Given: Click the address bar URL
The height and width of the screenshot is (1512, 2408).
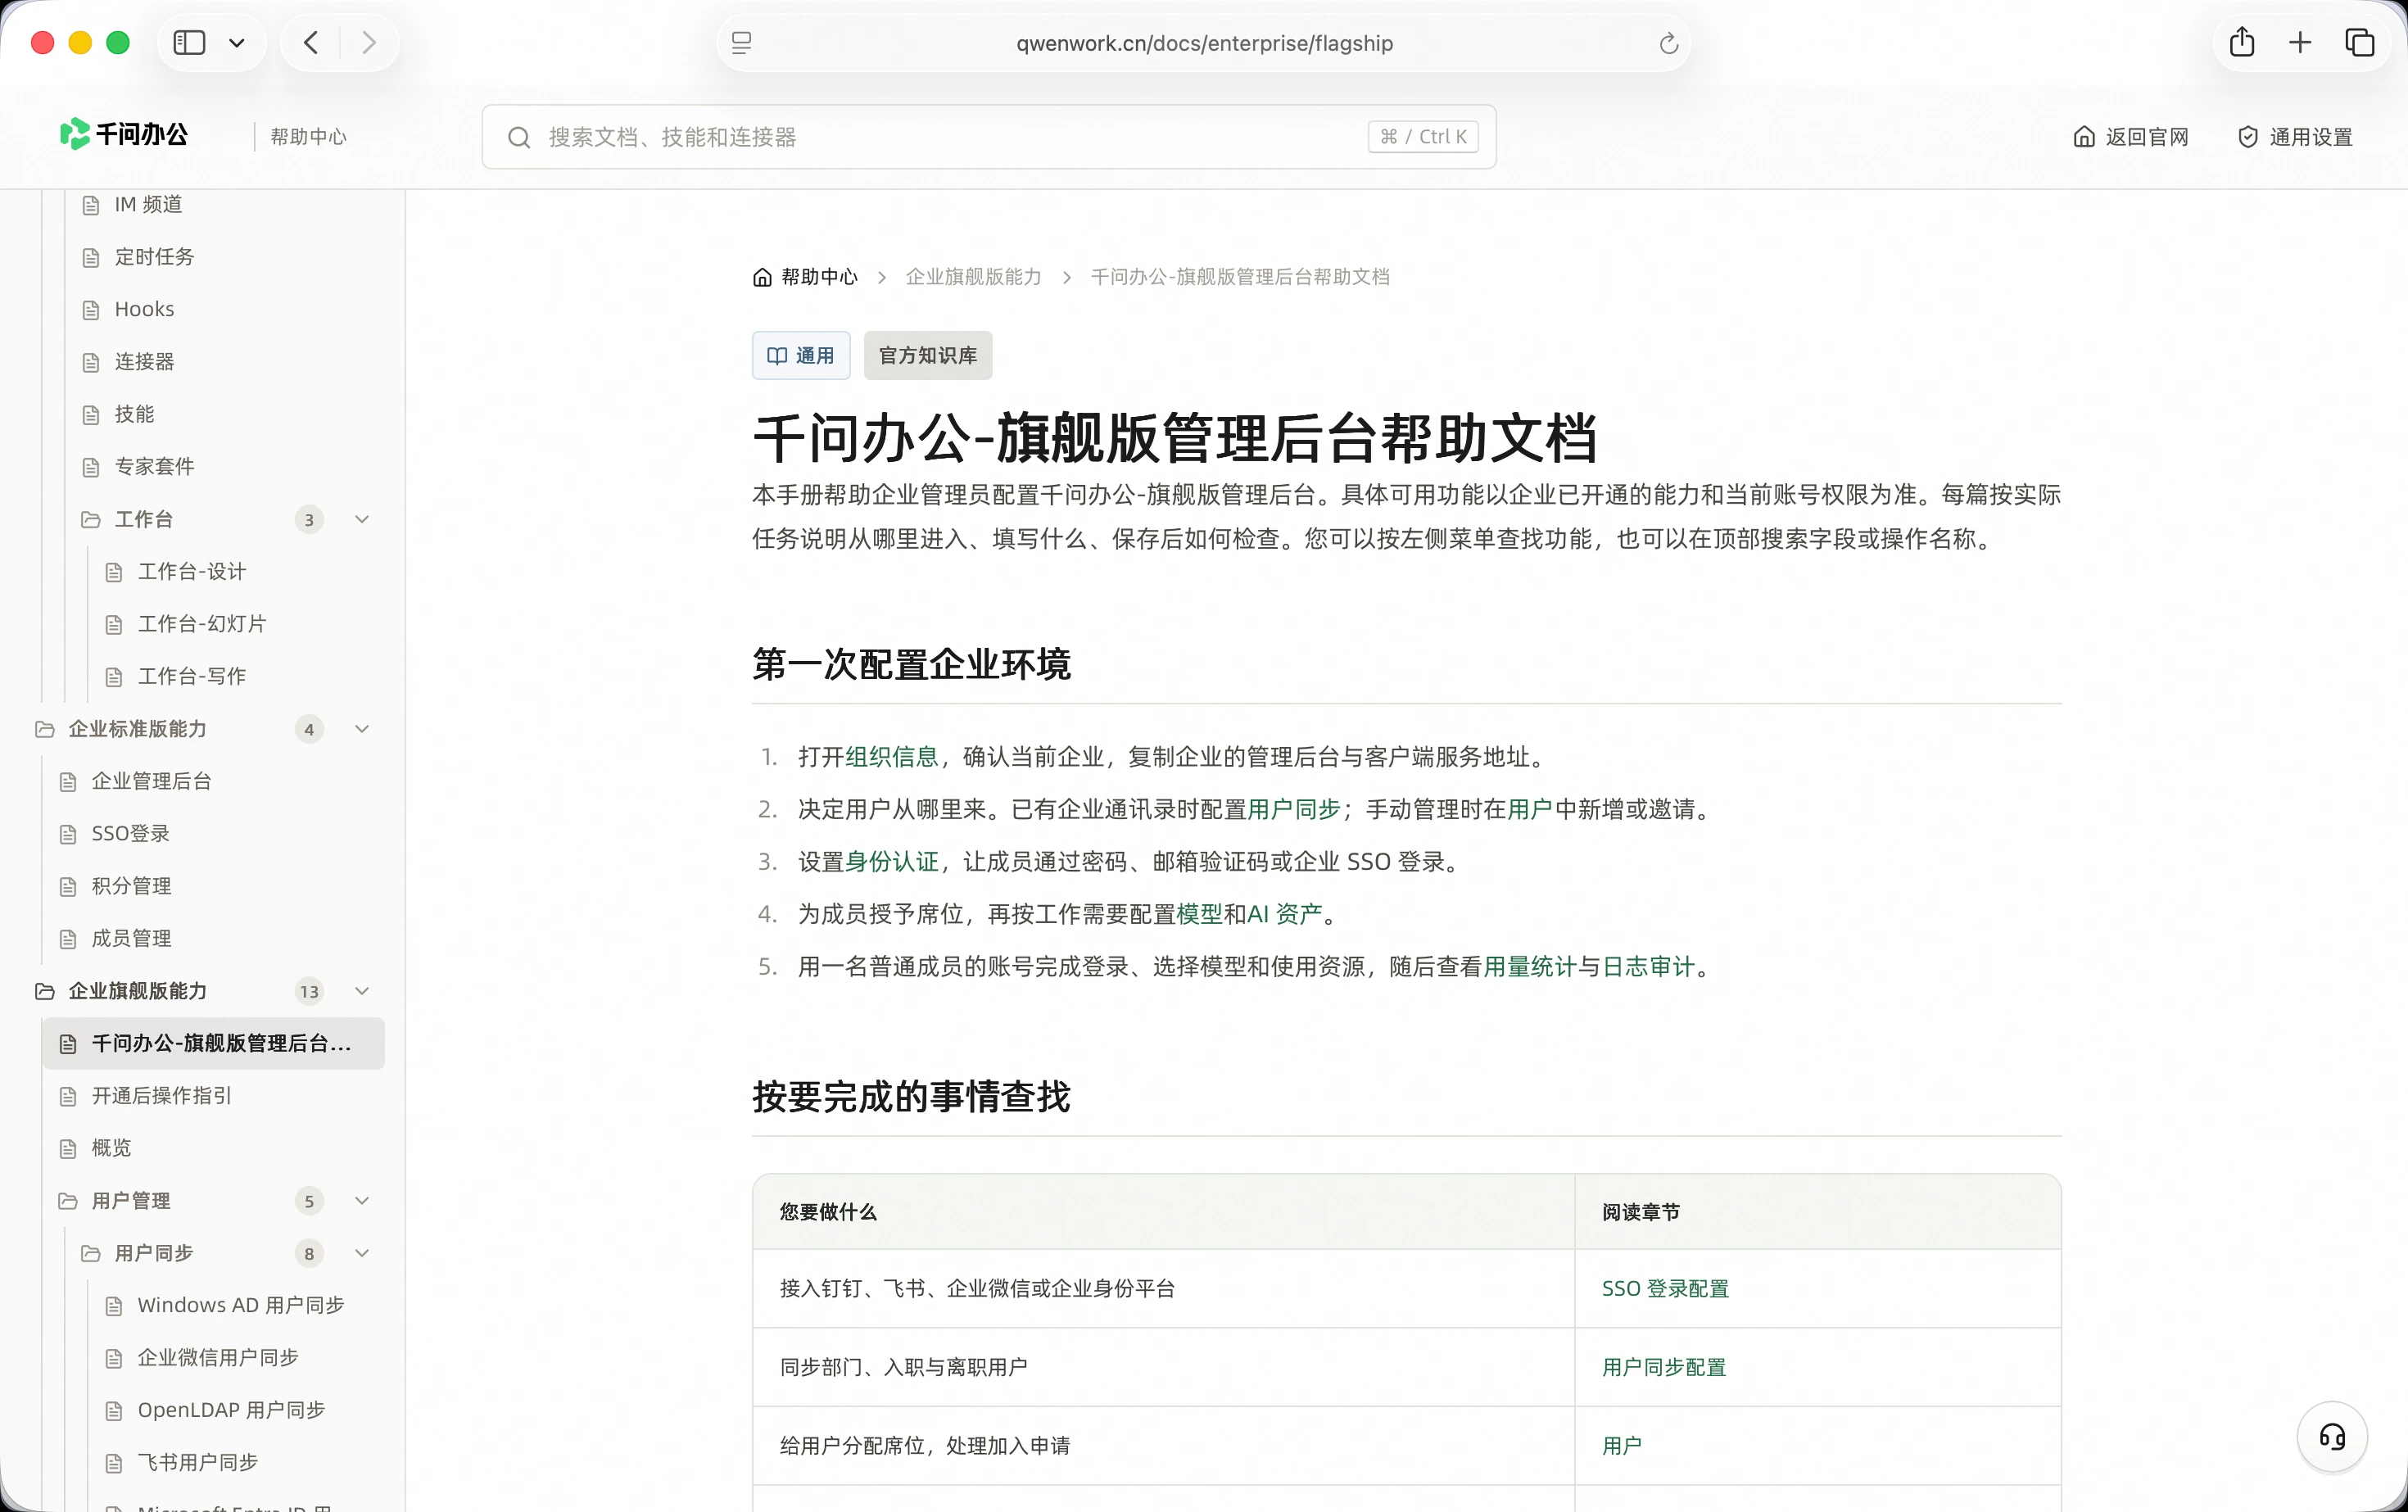Looking at the screenshot, I should (1204, 43).
